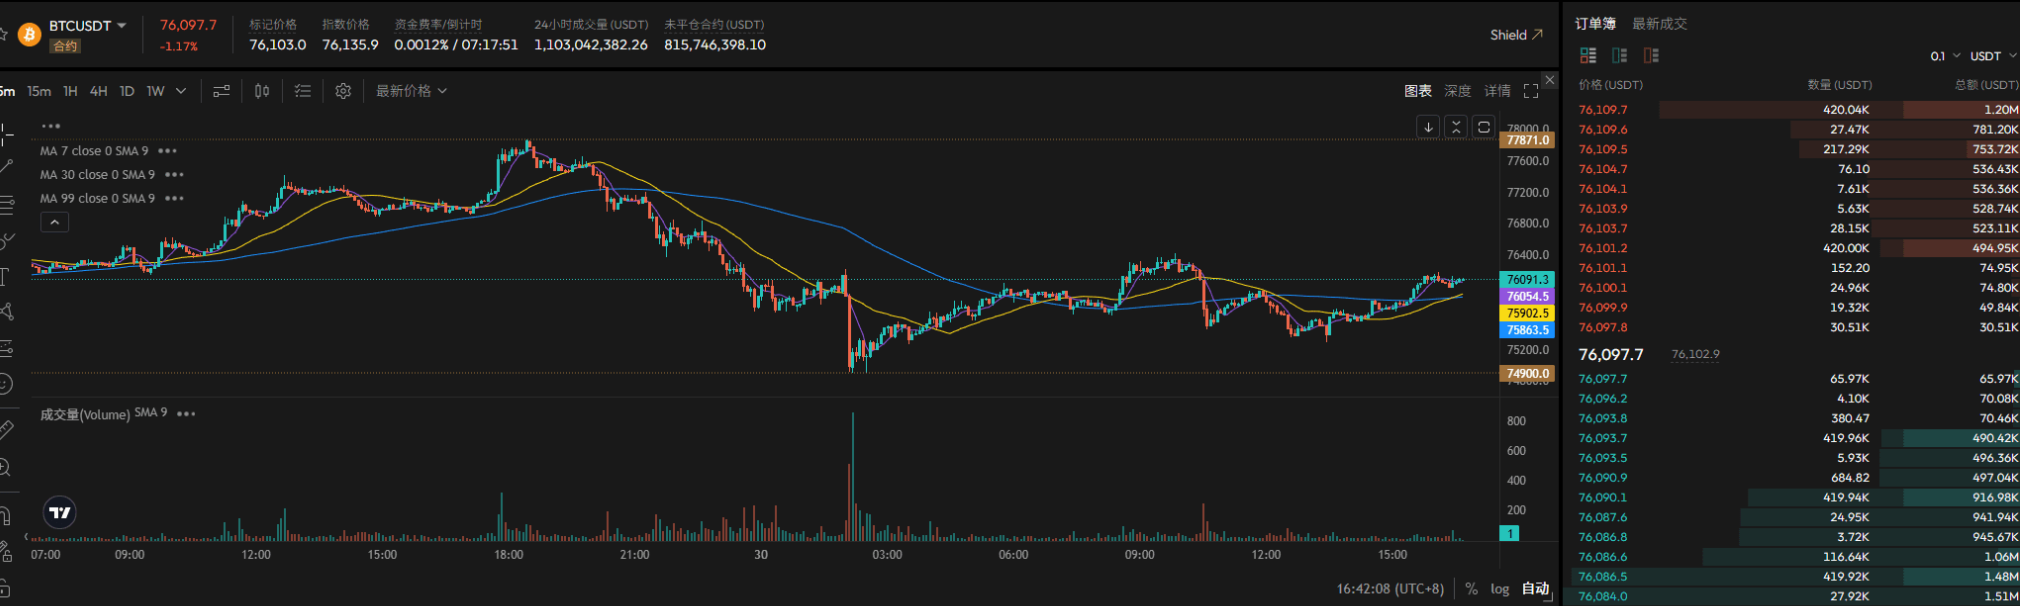Image resolution: width=2020 pixels, height=606 pixels.
Task: Expand the 最新价格 price type dropdown
Action: (x=411, y=91)
